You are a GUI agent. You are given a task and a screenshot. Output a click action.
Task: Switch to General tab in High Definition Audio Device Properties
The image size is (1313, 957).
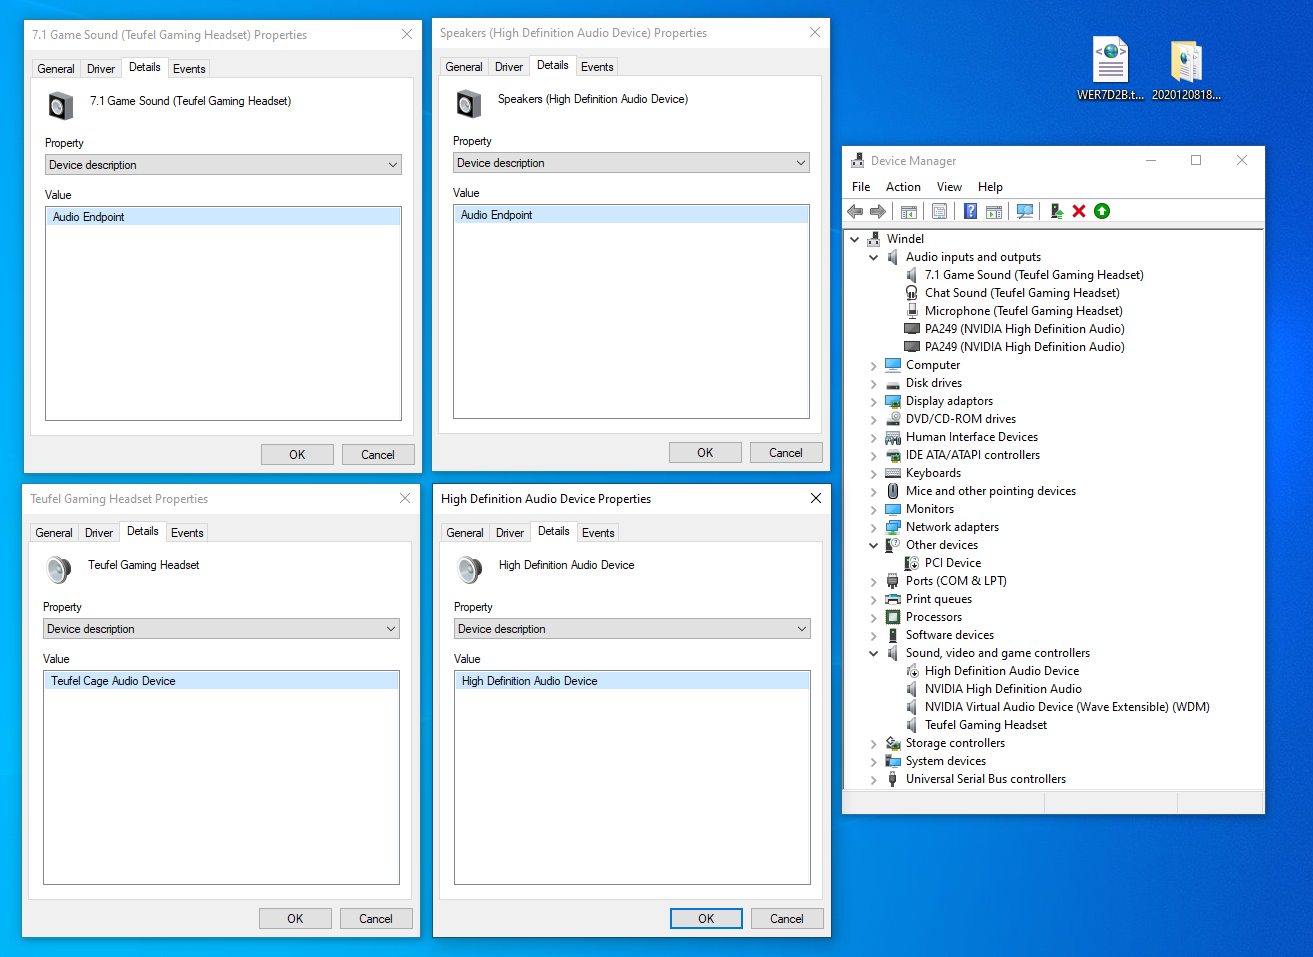(x=465, y=533)
